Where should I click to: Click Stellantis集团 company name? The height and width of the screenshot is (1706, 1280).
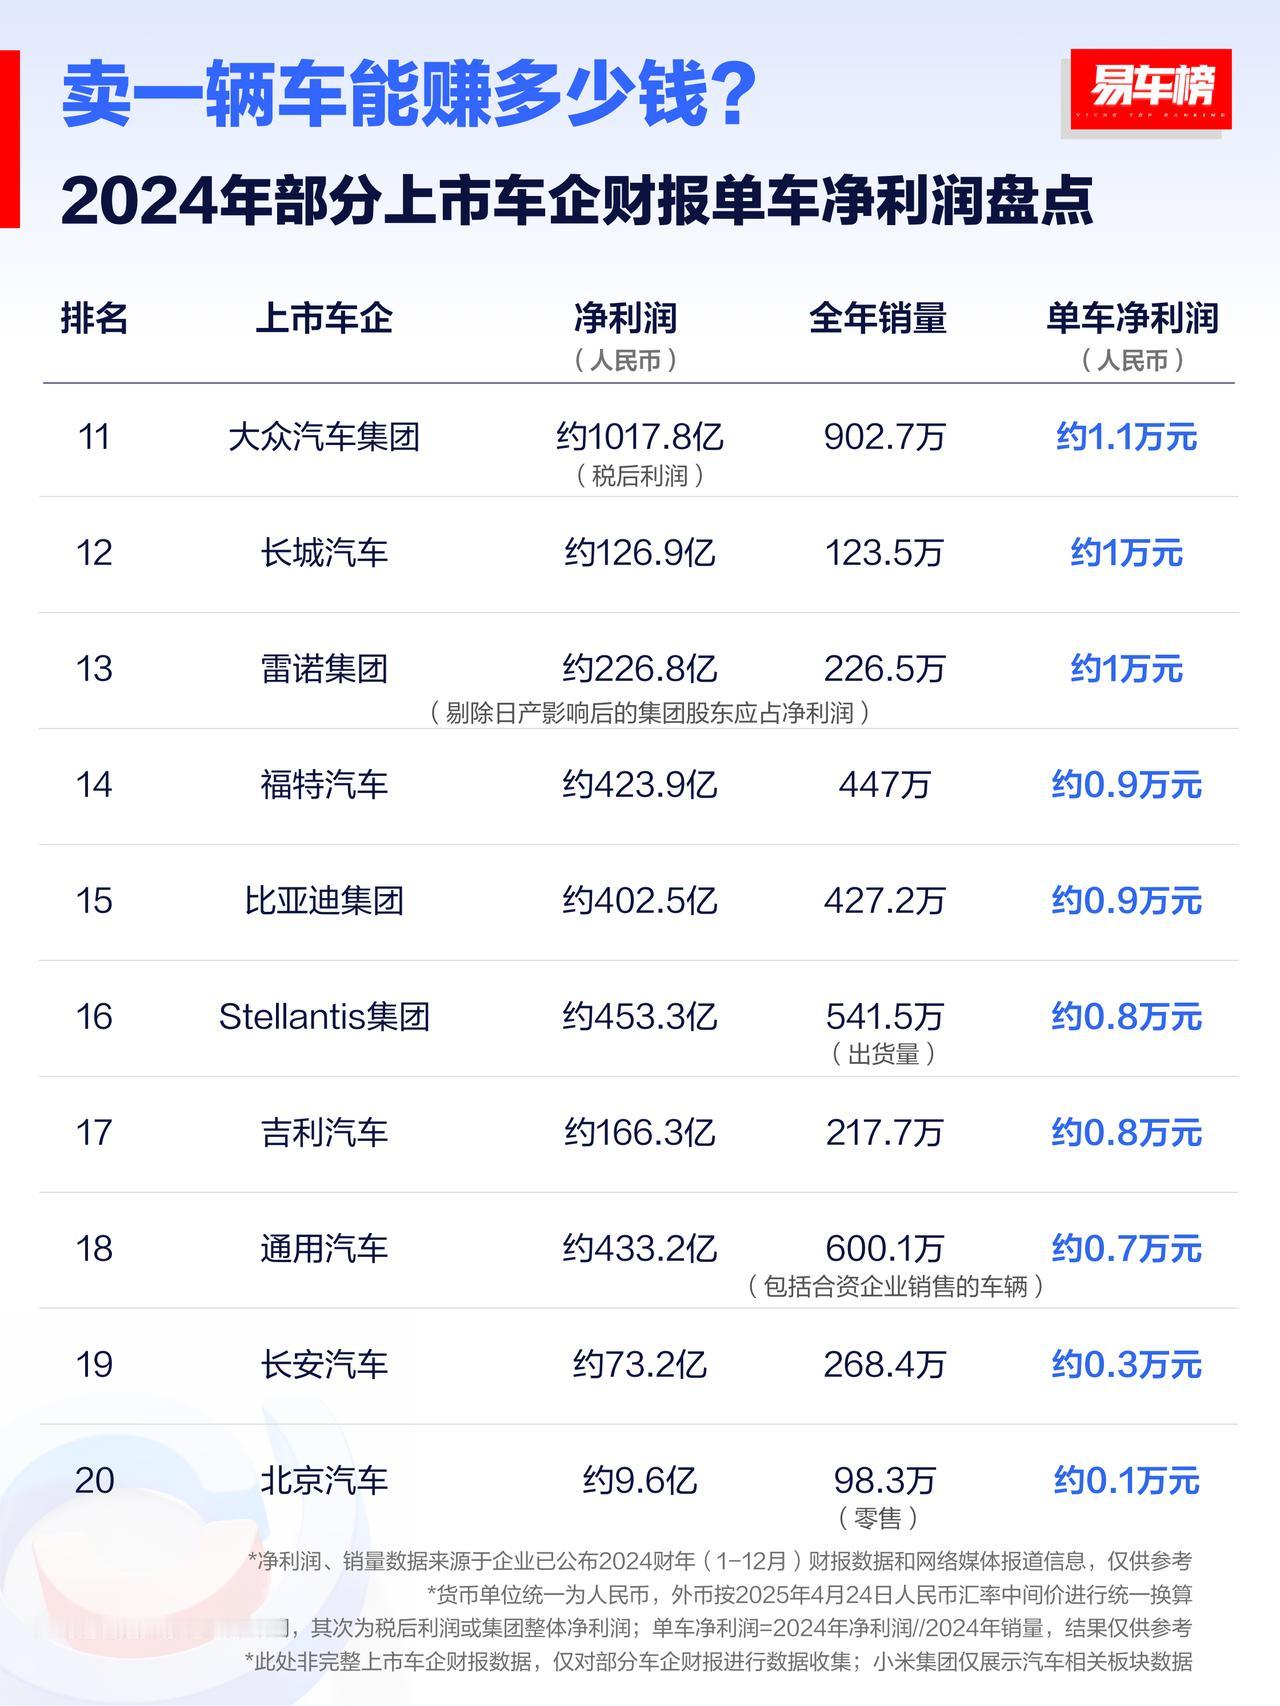click(x=324, y=1016)
